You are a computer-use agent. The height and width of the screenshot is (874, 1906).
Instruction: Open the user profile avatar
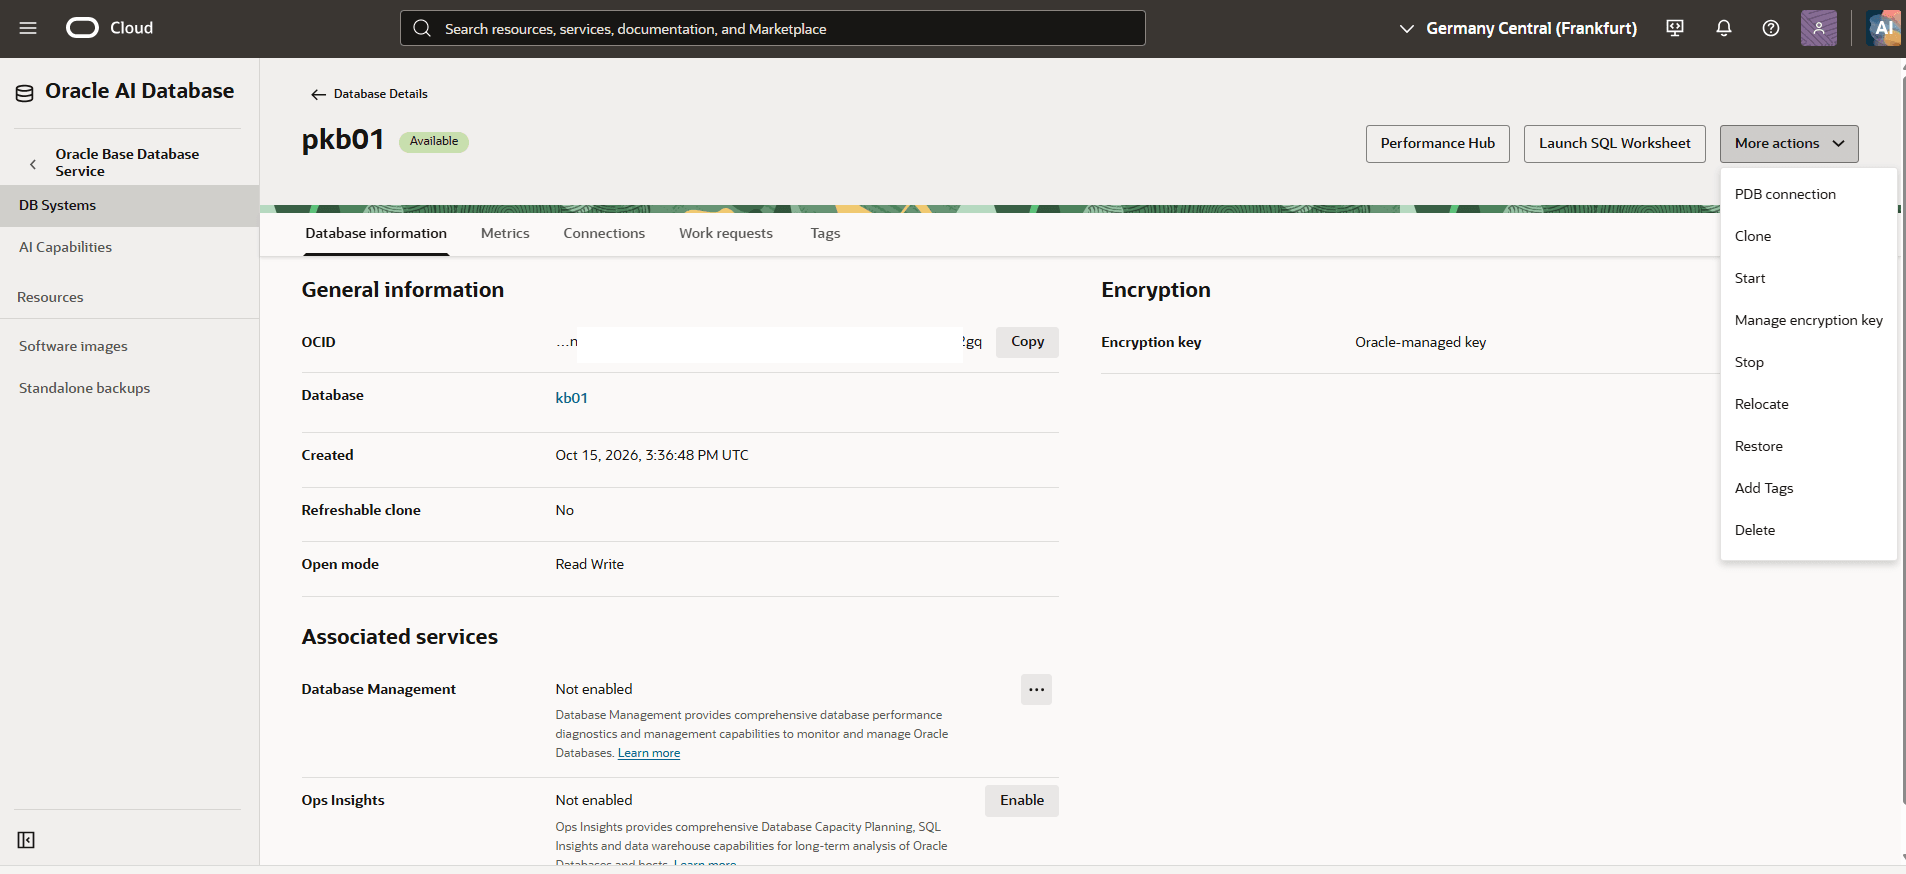coord(1819,28)
